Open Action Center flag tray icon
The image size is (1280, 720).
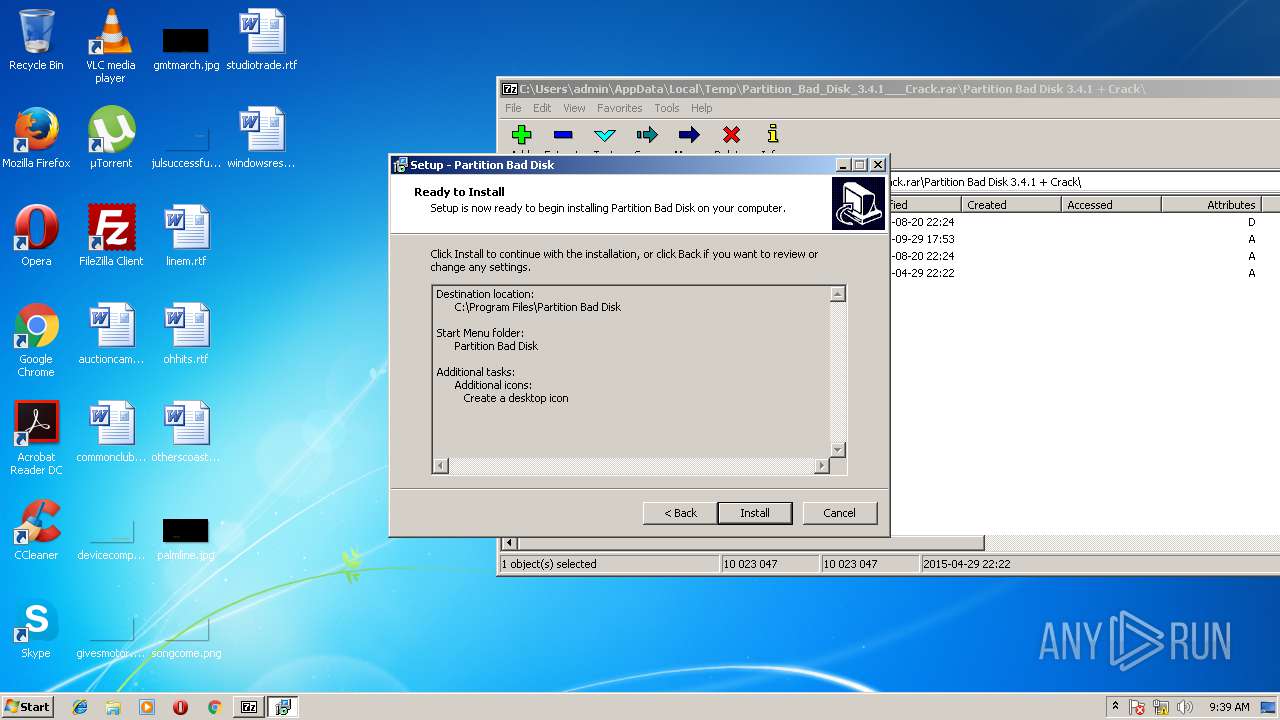pyautogui.click(x=1137, y=707)
